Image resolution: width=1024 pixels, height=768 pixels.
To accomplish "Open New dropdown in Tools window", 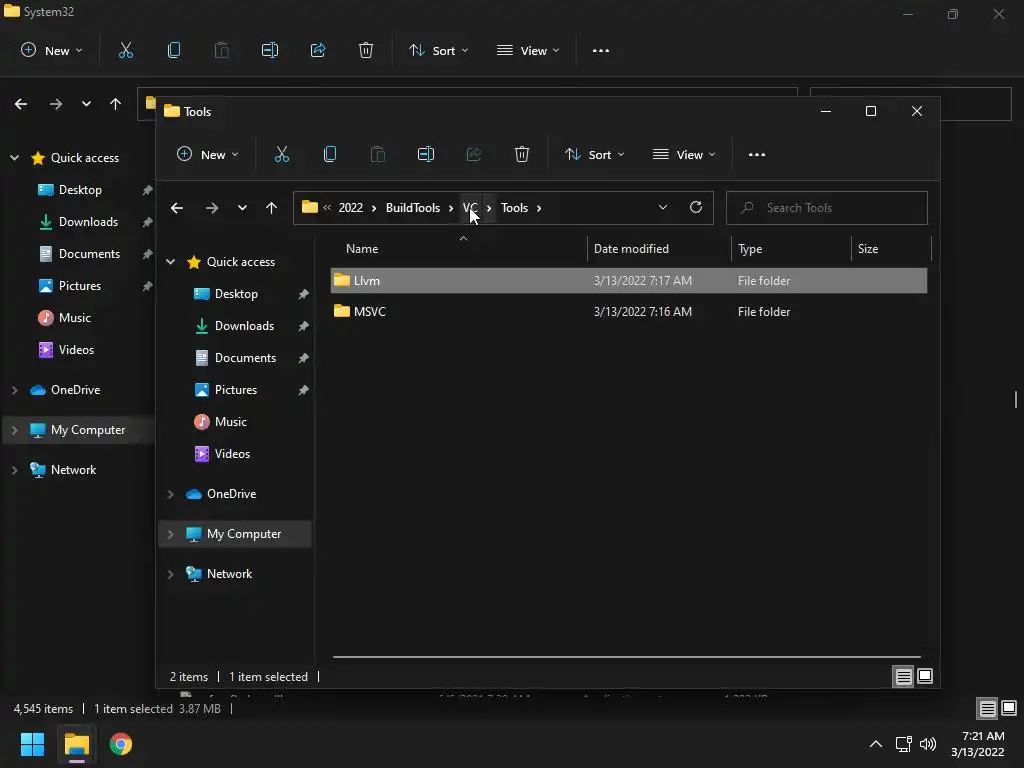I will coord(208,155).
